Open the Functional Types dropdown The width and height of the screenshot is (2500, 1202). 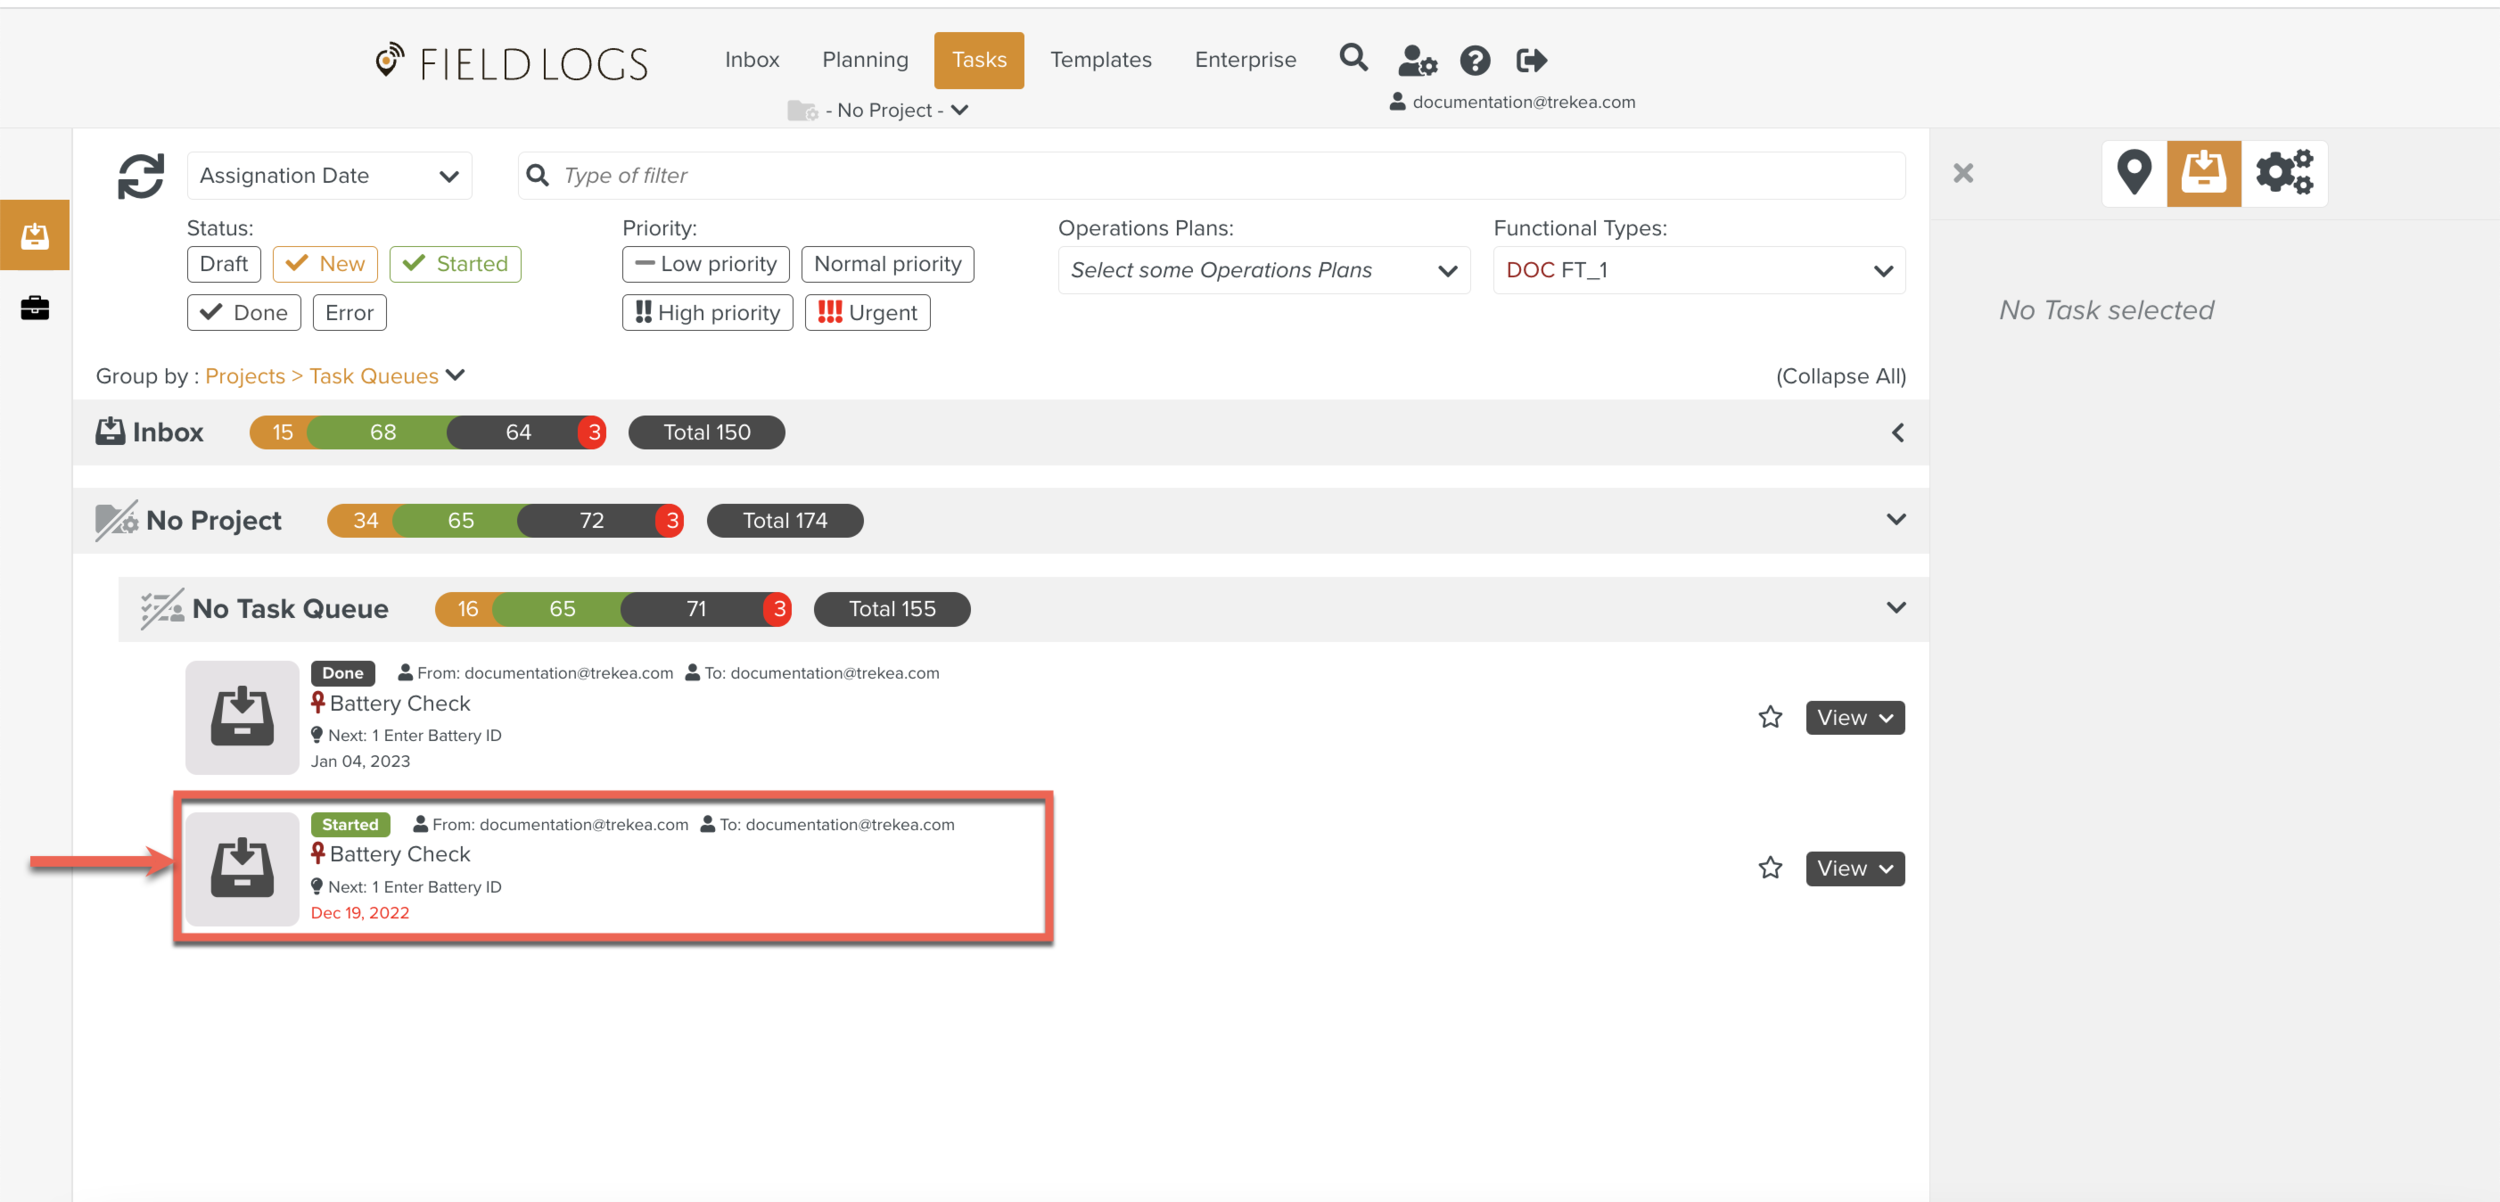1698,271
